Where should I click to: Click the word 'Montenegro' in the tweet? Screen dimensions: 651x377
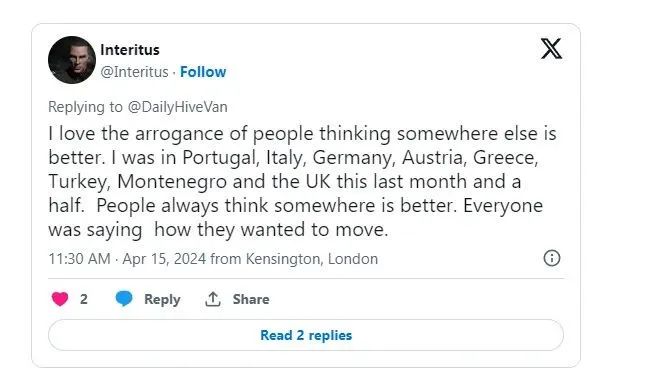click(171, 182)
